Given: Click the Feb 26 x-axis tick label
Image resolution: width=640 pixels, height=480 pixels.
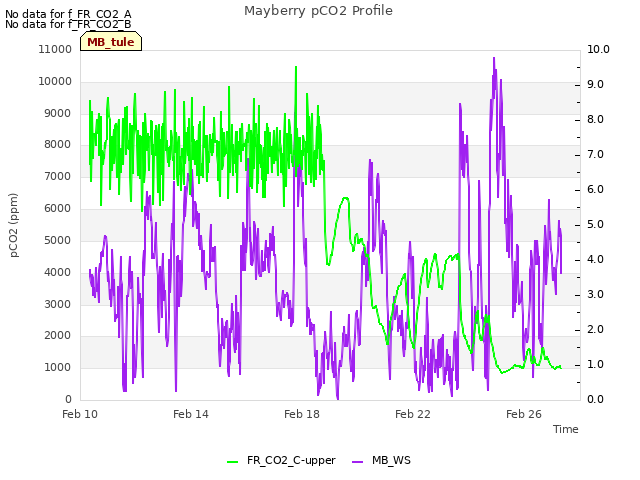Looking at the screenshot, I should pos(524,414).
